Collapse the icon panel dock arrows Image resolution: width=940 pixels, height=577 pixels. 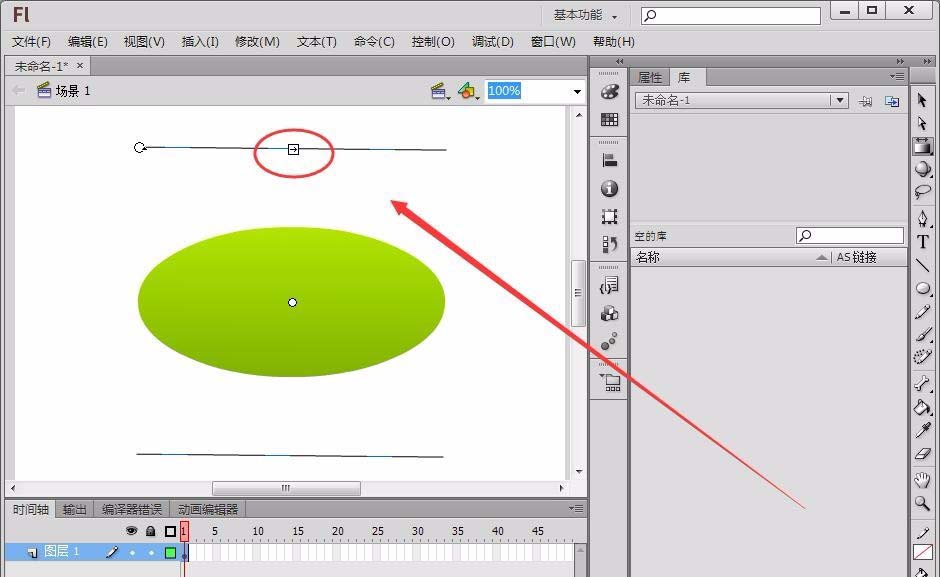pos(619,61)
